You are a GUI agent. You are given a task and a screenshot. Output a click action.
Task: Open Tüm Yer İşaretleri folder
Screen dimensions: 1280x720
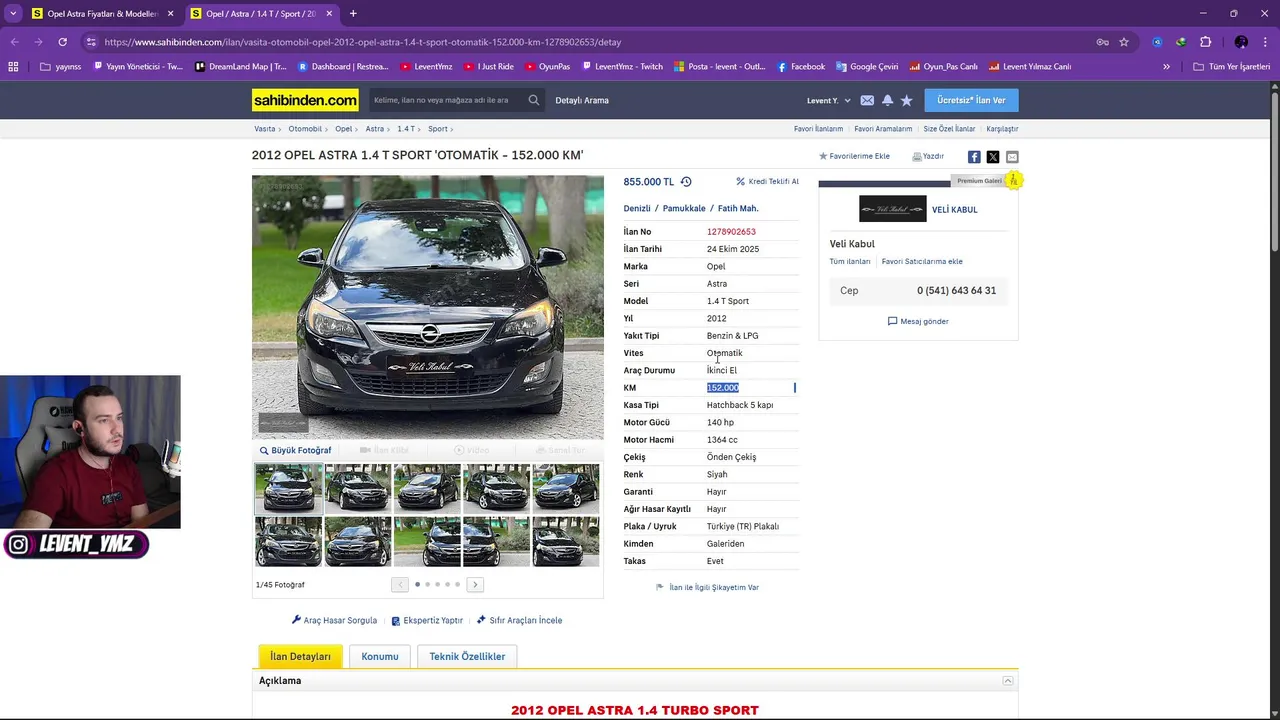pos(1232,67)
